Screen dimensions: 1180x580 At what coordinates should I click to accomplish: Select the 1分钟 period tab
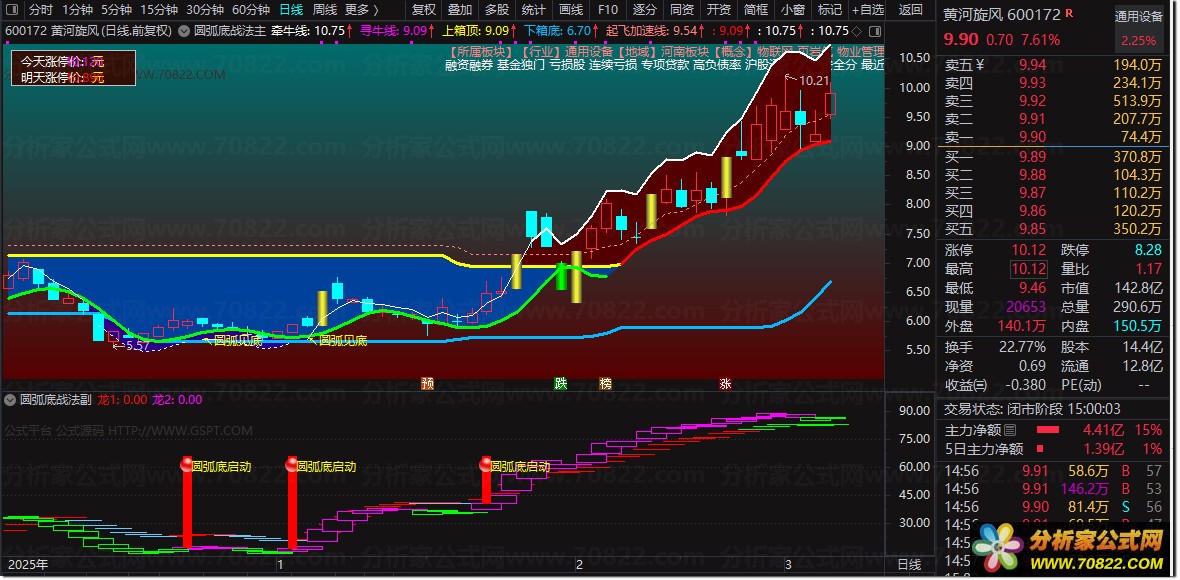(x=77, y=10)
